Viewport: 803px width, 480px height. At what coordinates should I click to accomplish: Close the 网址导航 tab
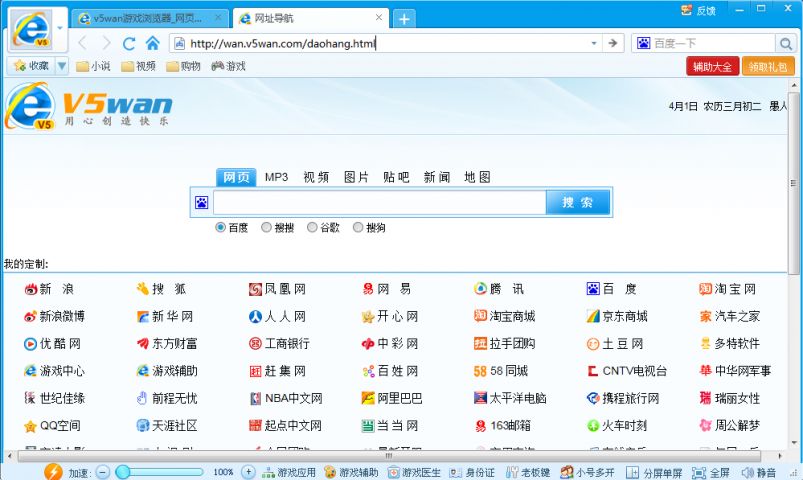click(378, 17)
